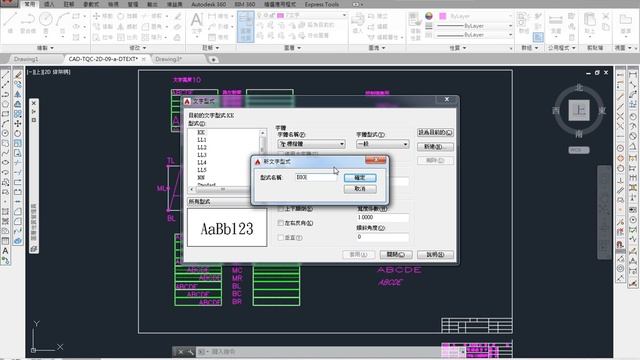Switch to the Home ribbon tab
Screen dimensions: 640x360
[29, 4]
